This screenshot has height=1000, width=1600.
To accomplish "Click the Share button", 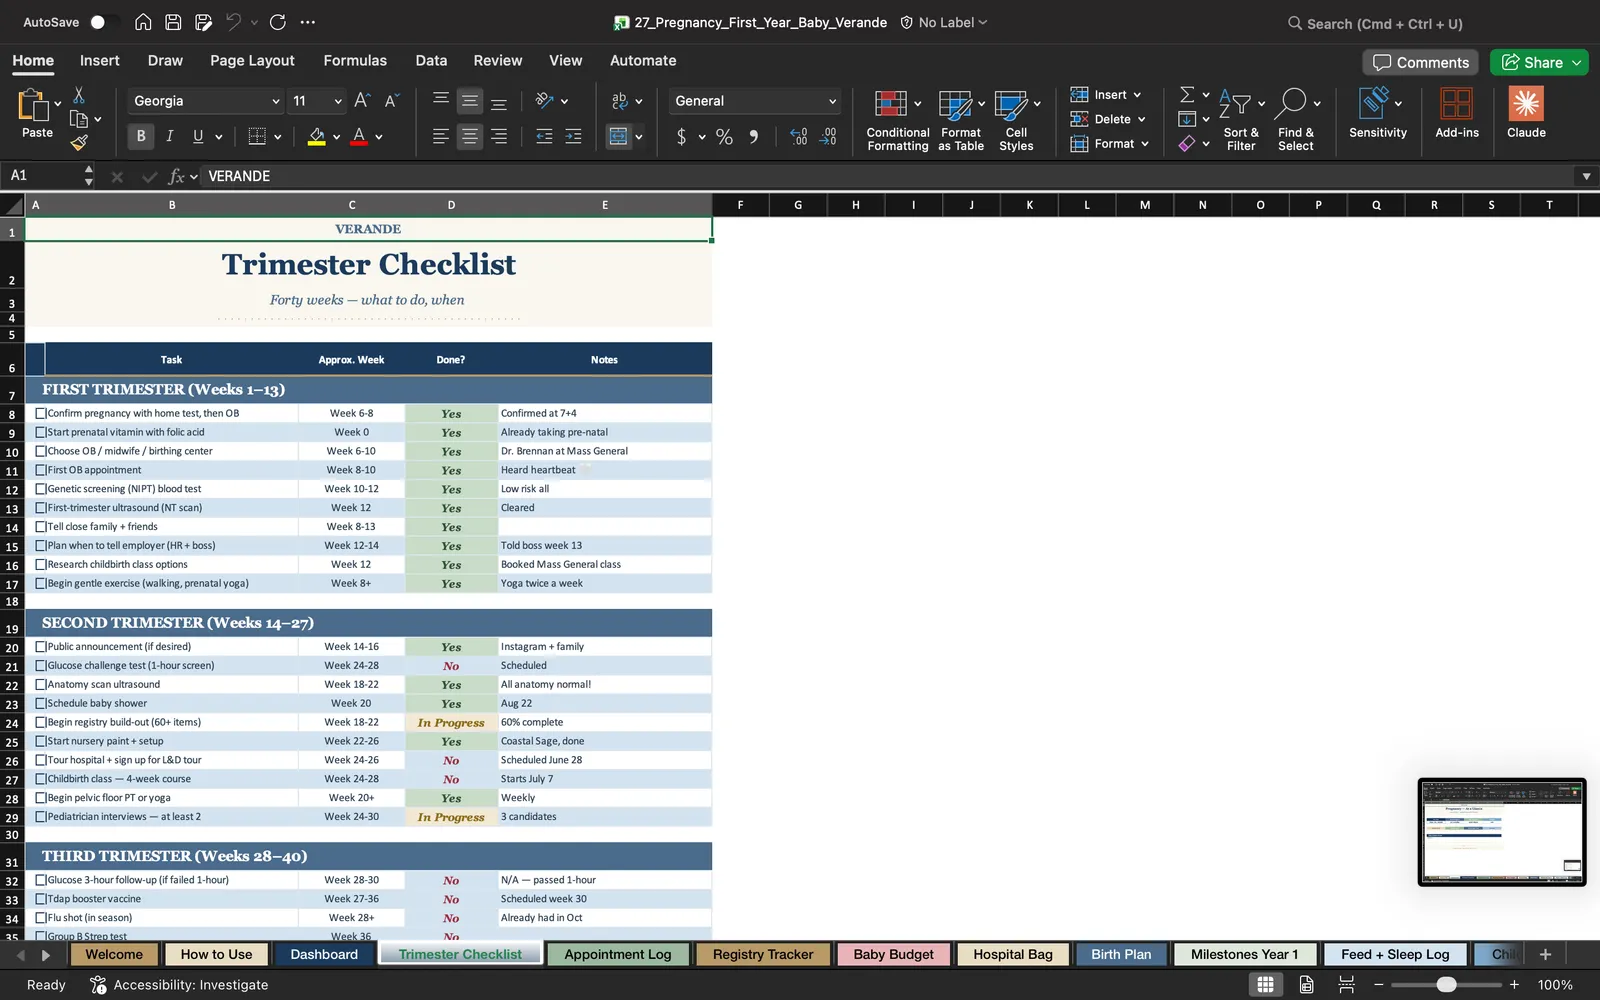I will 1539,62.
